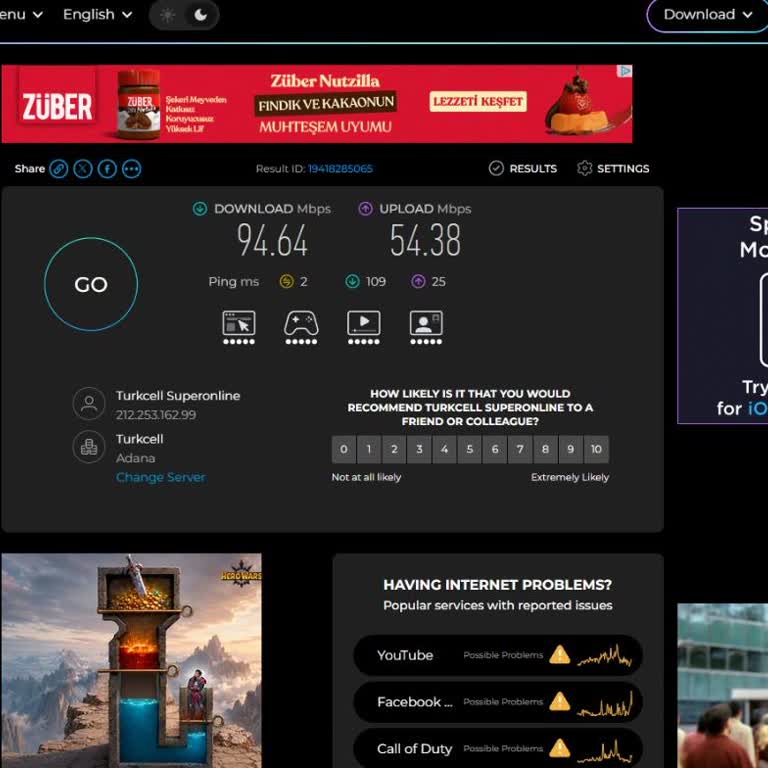Select rating 9 on recommendation scale
768x768 pixels.
click(x=571, y=449)
